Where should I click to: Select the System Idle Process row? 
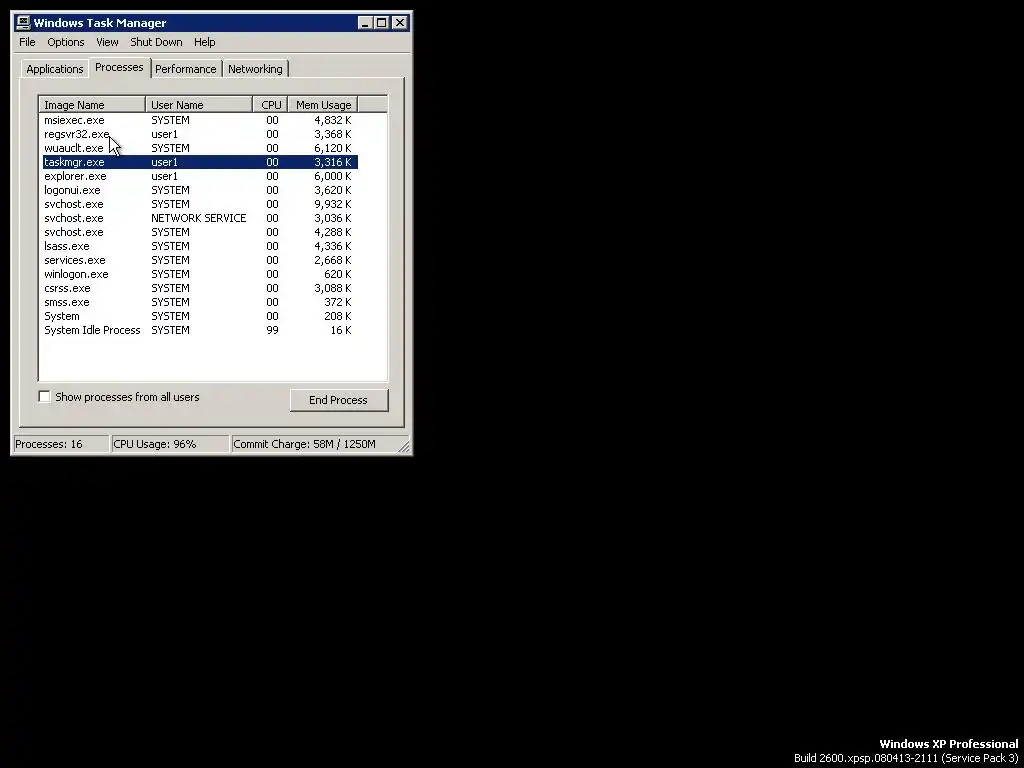point(200,330)
